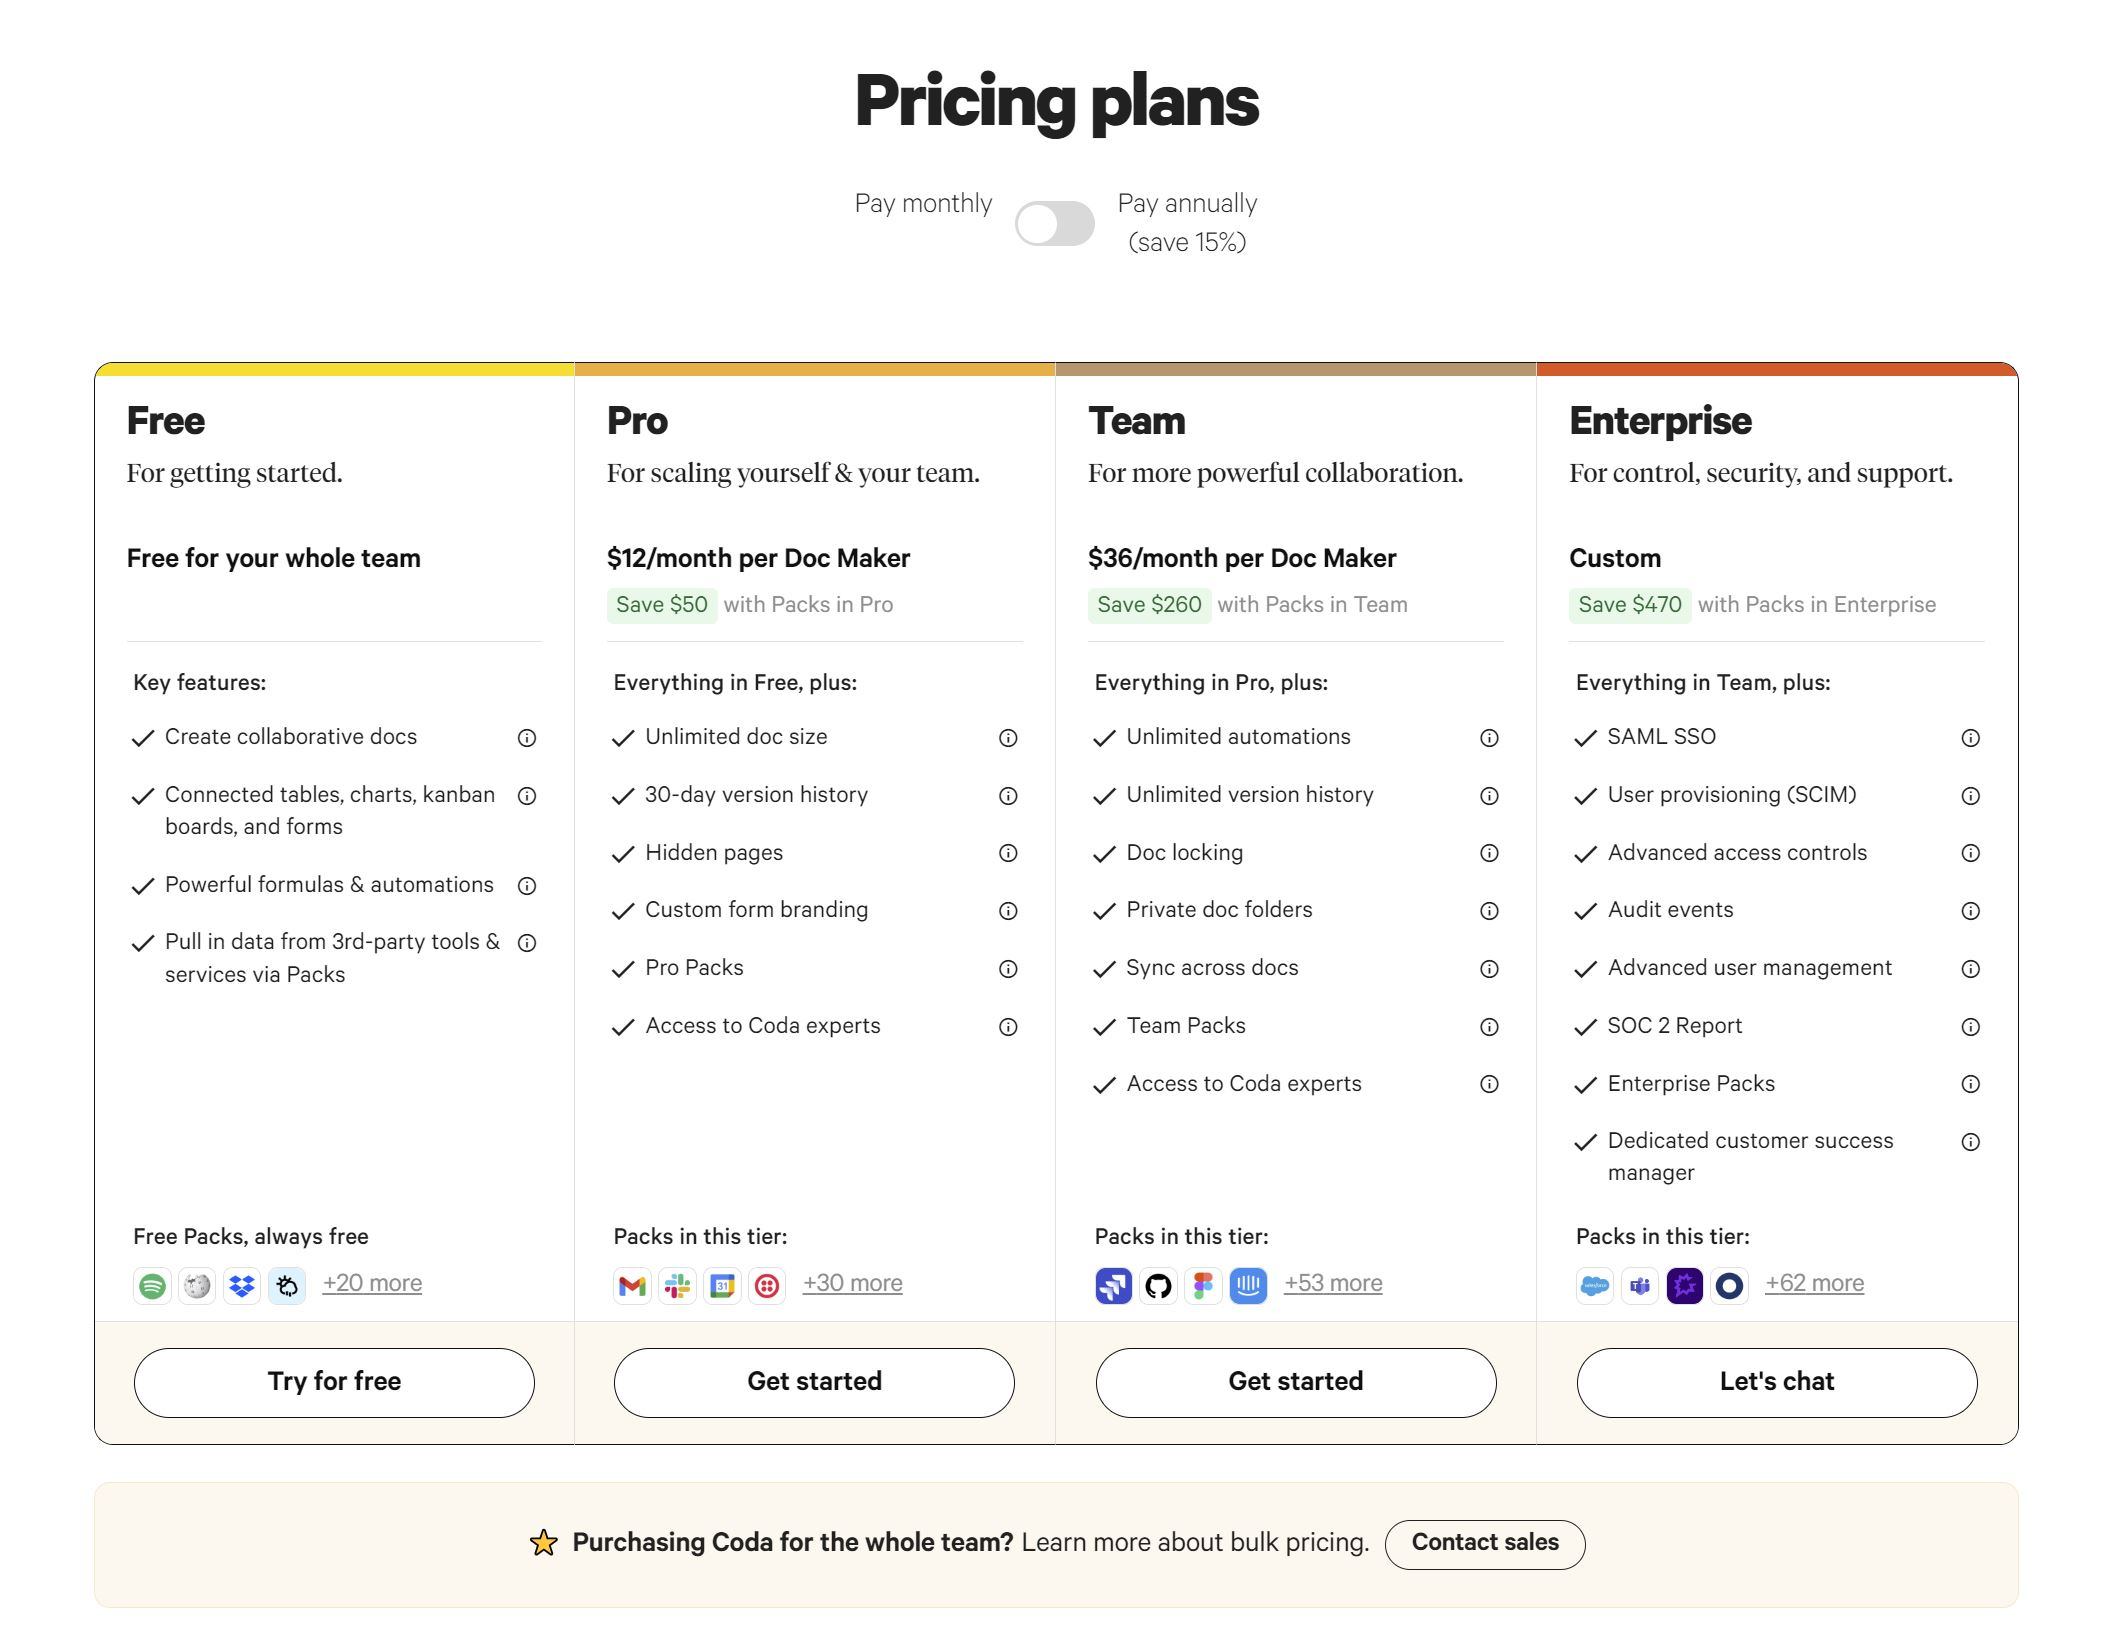Viewport: 2112px width, 1644px height.
Task: Click the Salesforce icon in Enterprise Packs tier
Action: coord(1598,1282)
